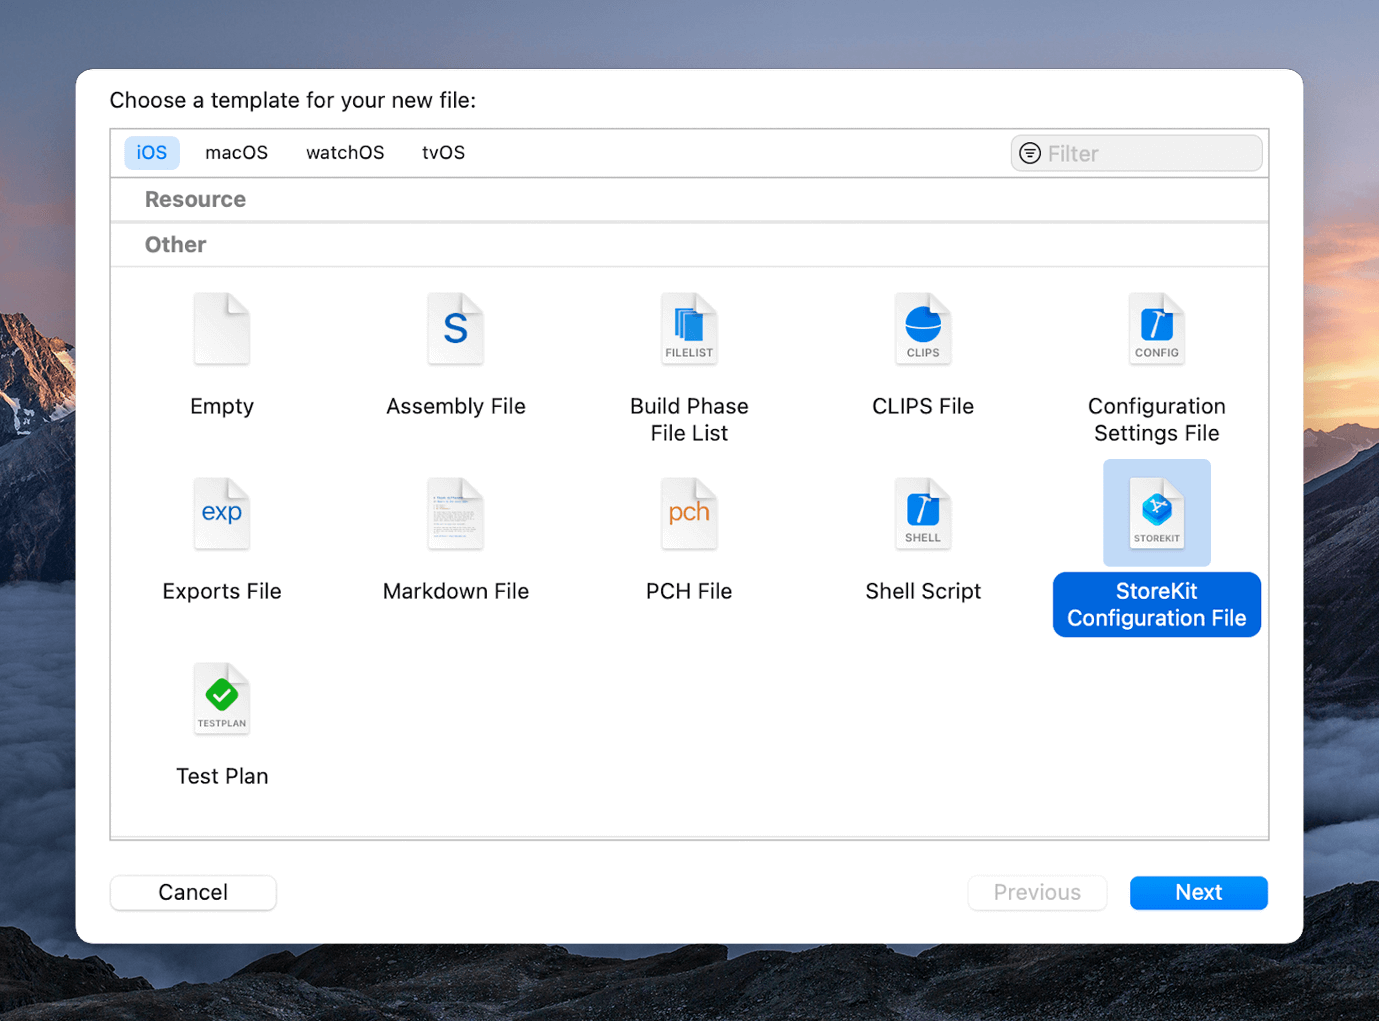Click inside the Filter search field
The image size is (1379, 1021).
[1135, 153]
